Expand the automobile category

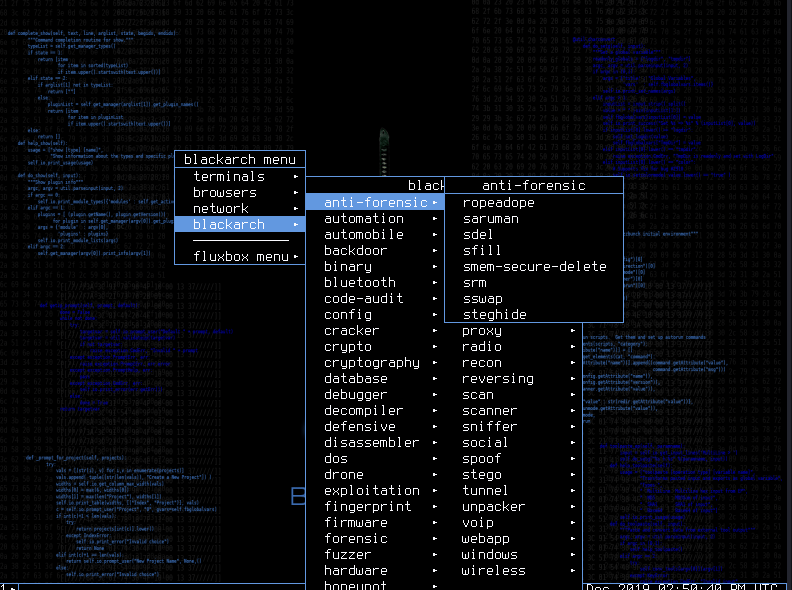[x=375, y=235]
